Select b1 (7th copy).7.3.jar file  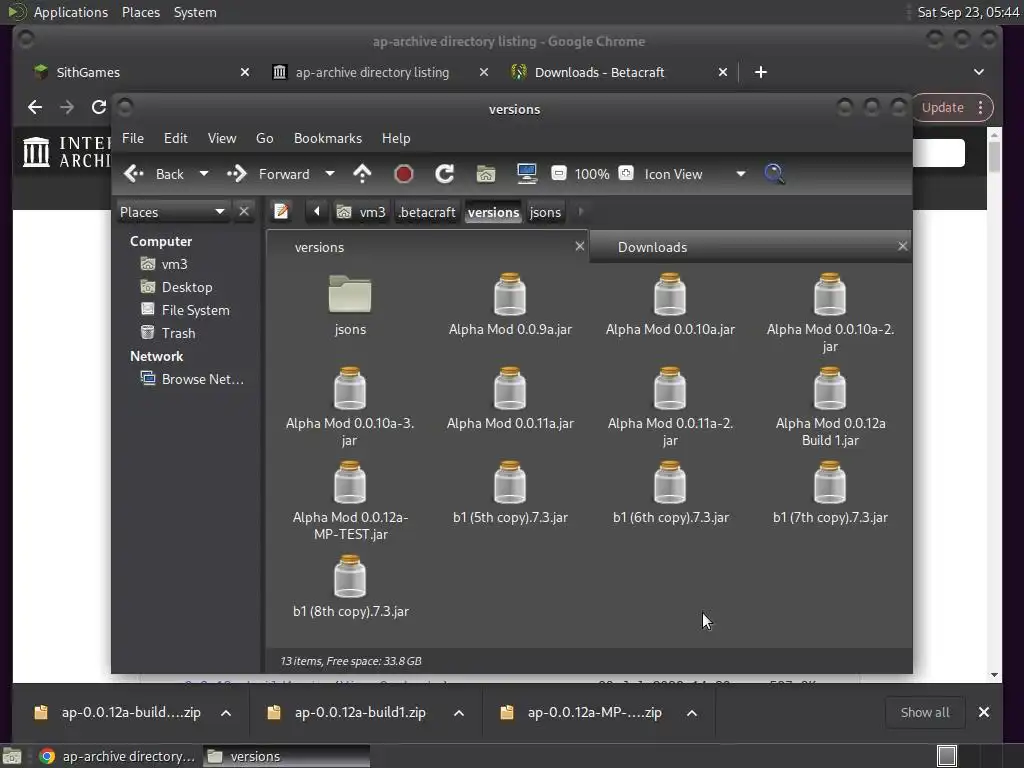click(x=830, y=491)
